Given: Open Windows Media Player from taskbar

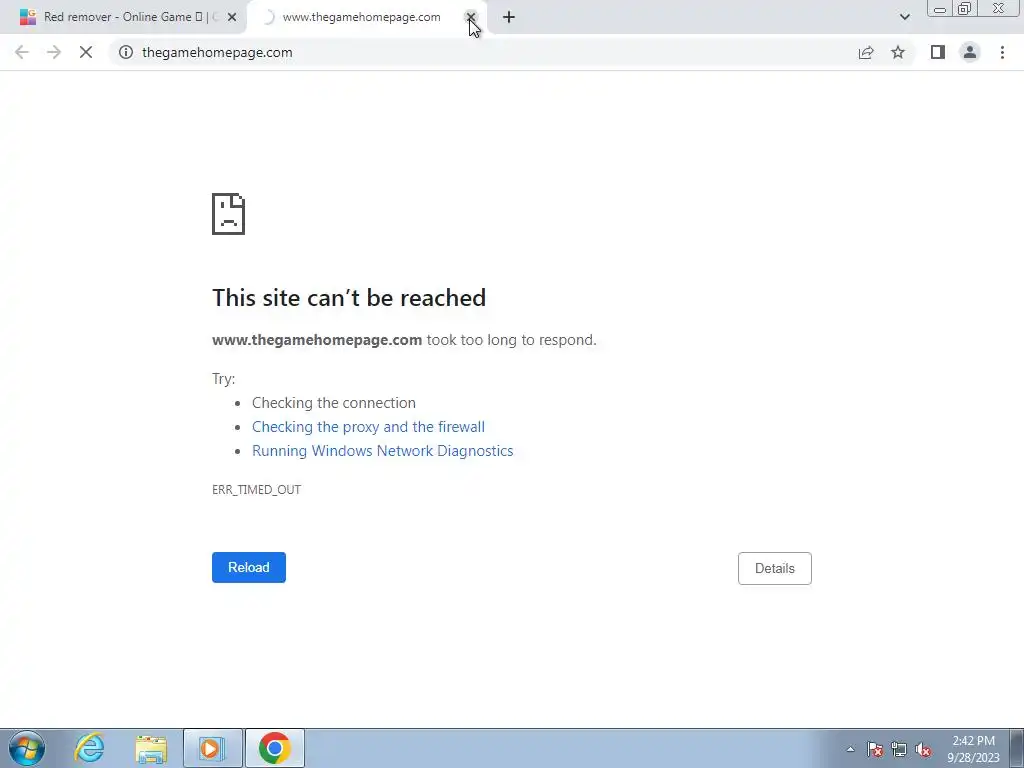Looking at the screenshot, I should (x=213, y=748).
